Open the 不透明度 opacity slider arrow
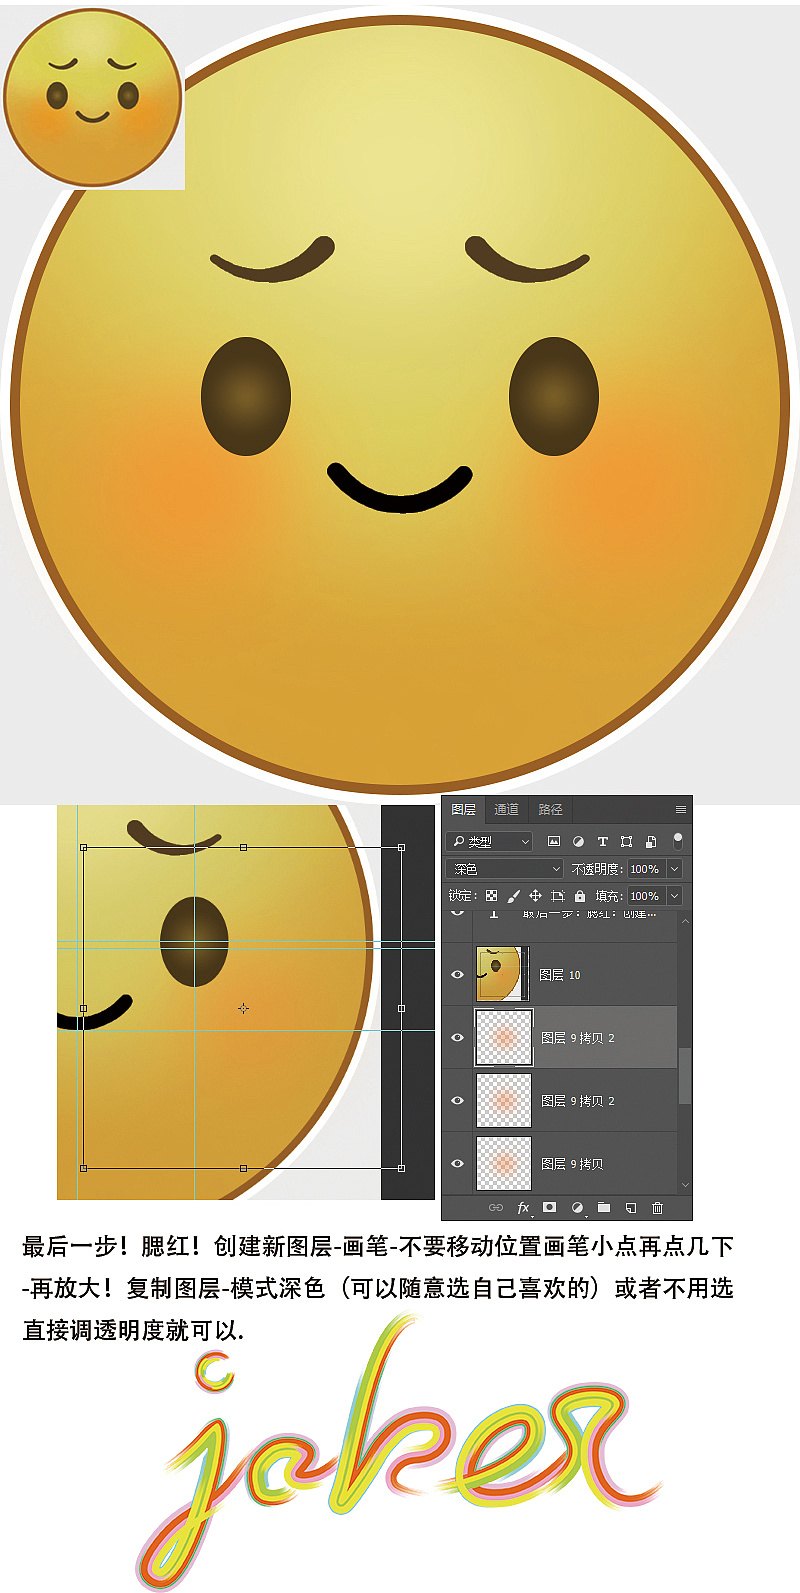Viewport: 800px width, 1593px height. [x=674, y=869]
